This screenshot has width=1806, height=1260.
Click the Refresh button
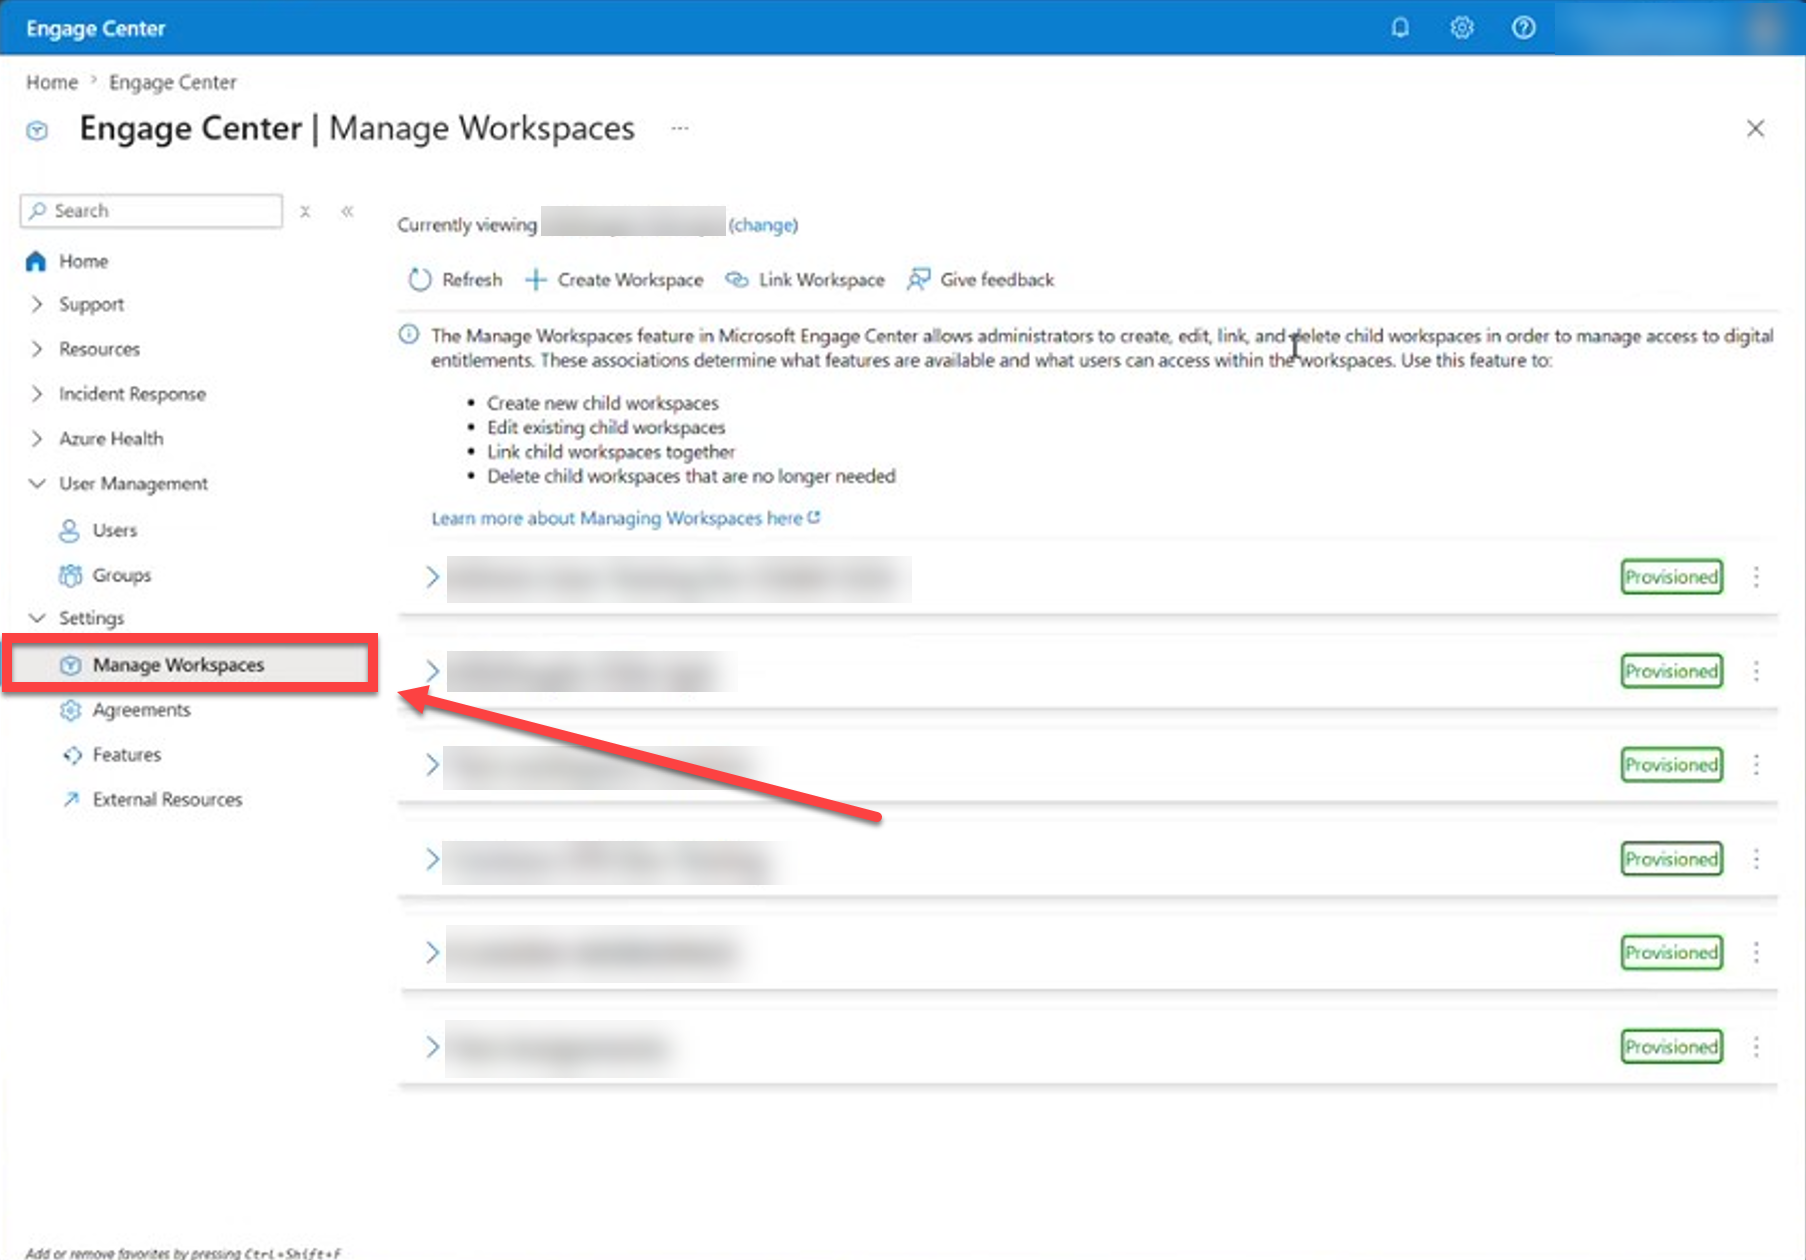tap(455, 280)
